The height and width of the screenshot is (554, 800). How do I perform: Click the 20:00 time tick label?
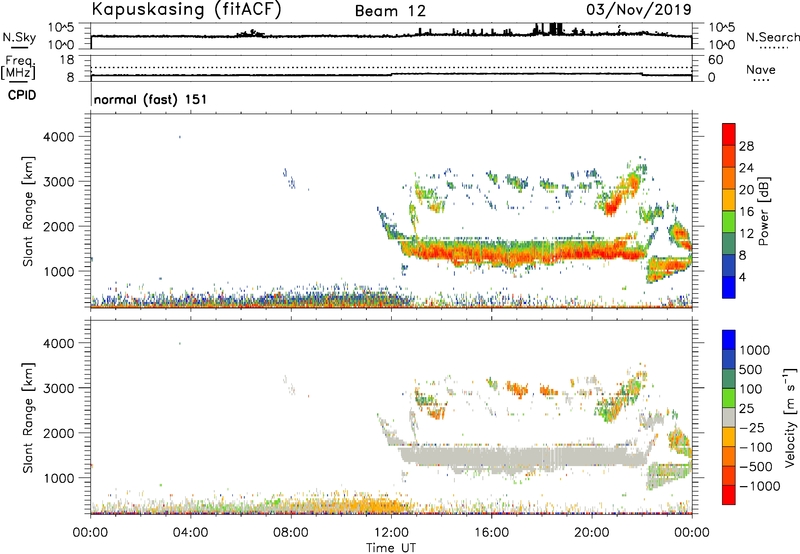[x=591, y=533]
